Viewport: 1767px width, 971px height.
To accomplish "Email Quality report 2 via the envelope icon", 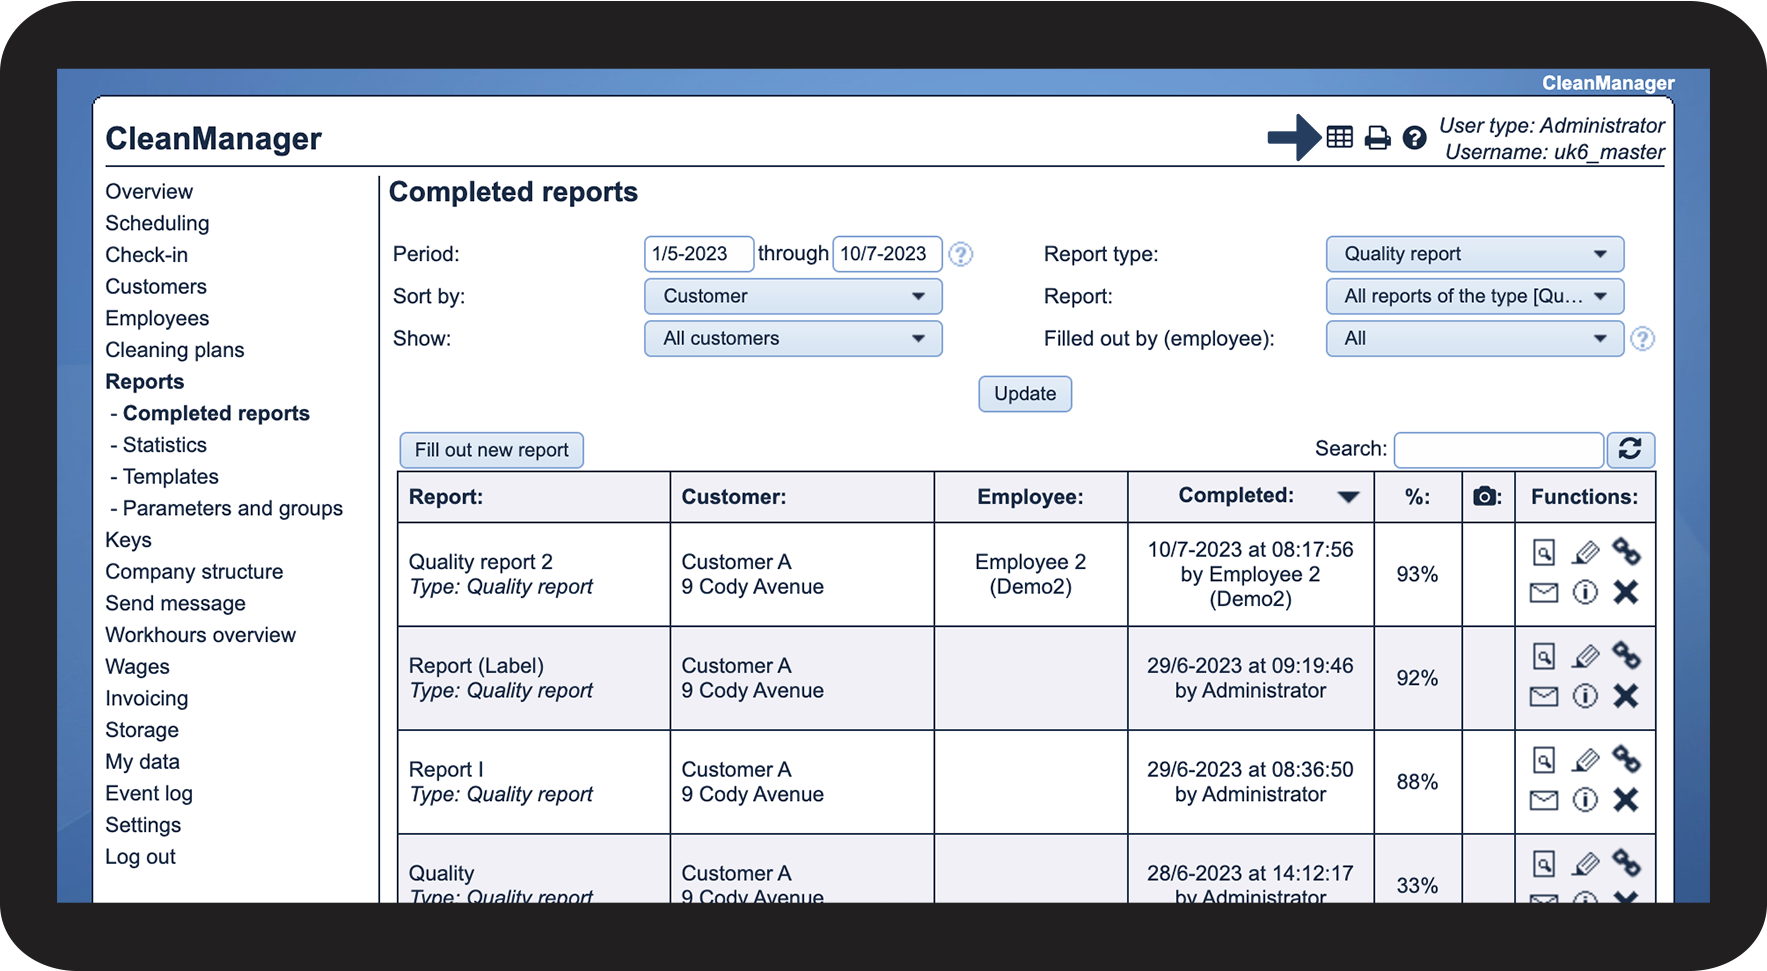I will [1544, 593].
